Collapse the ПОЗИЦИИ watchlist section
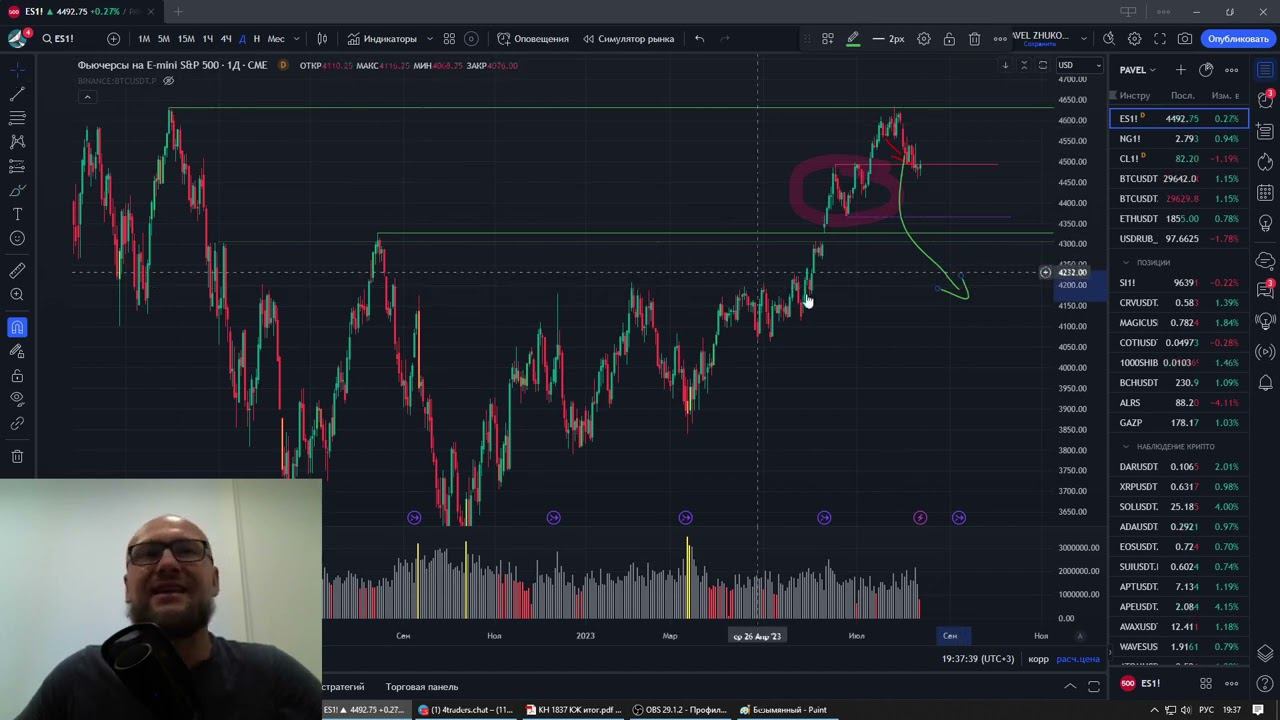This screenshot has width=1280, height=720. point(1127,263)
